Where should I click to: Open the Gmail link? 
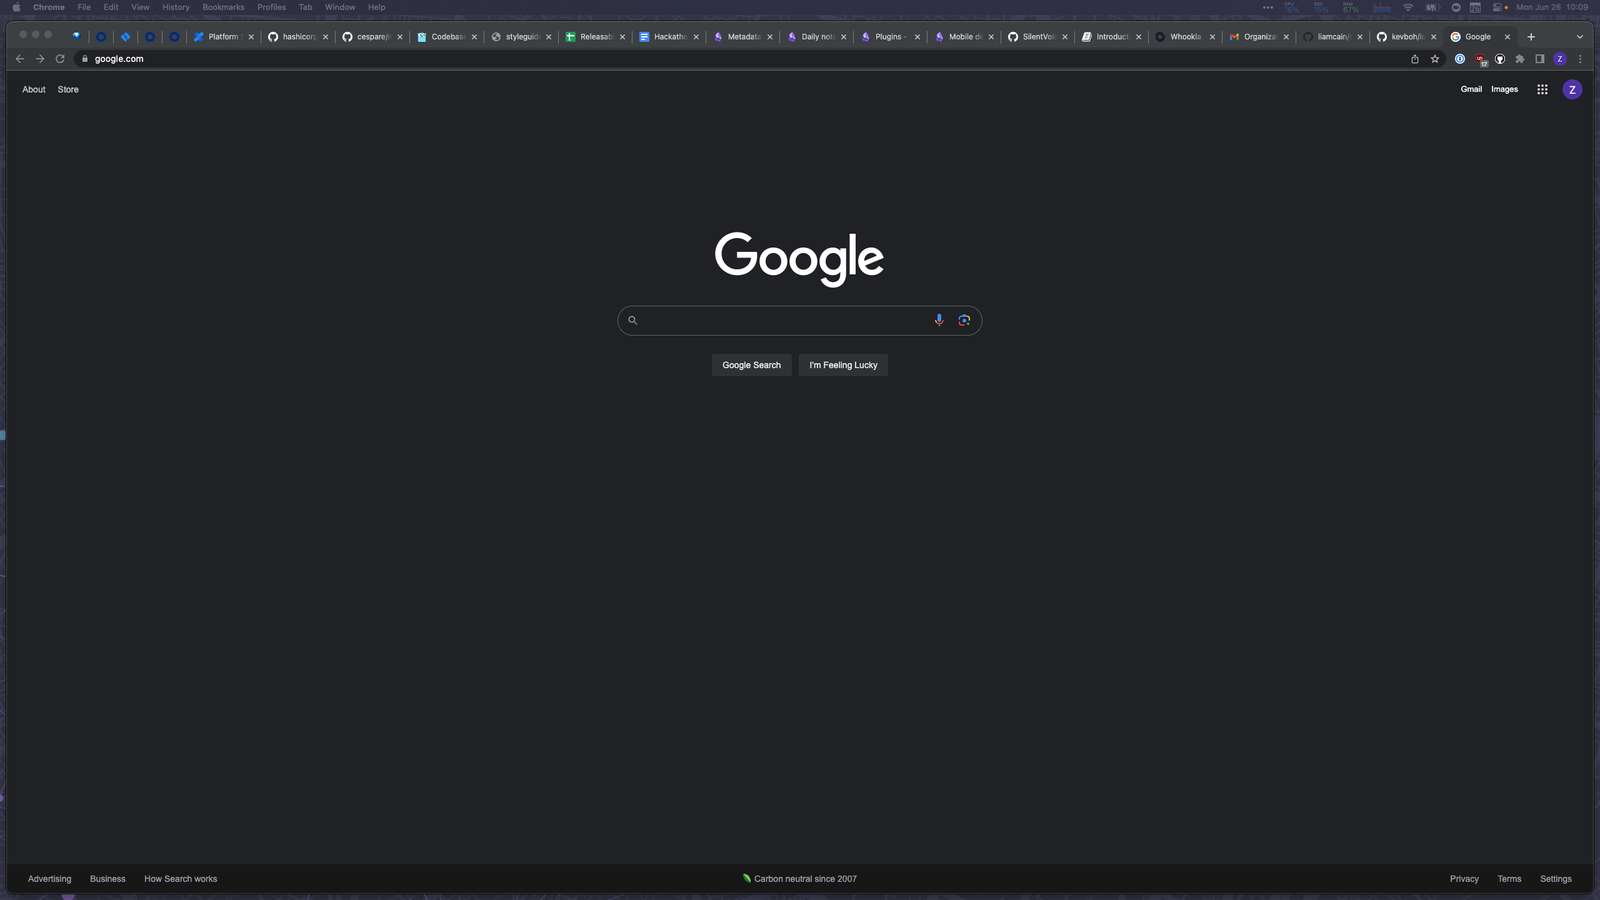[x=1471, y=89]
